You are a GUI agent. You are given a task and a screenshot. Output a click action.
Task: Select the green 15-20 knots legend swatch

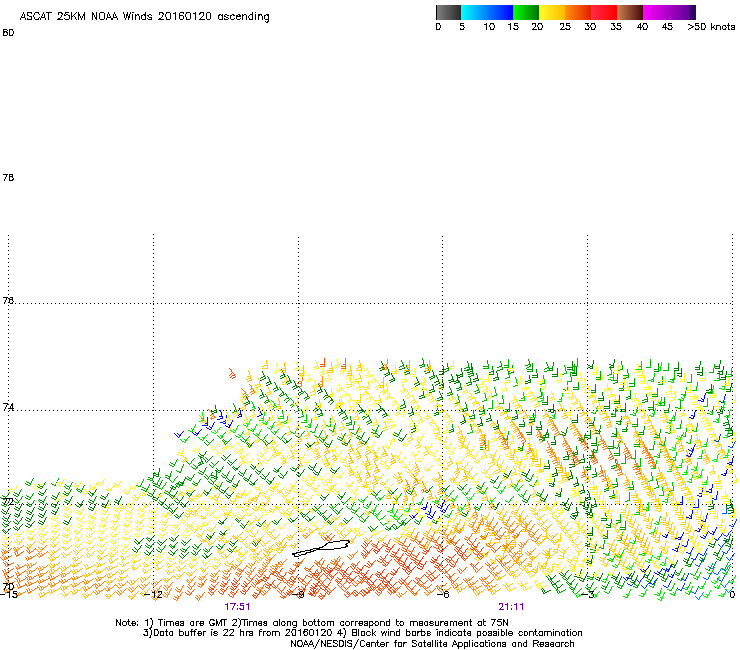point(526,12)
